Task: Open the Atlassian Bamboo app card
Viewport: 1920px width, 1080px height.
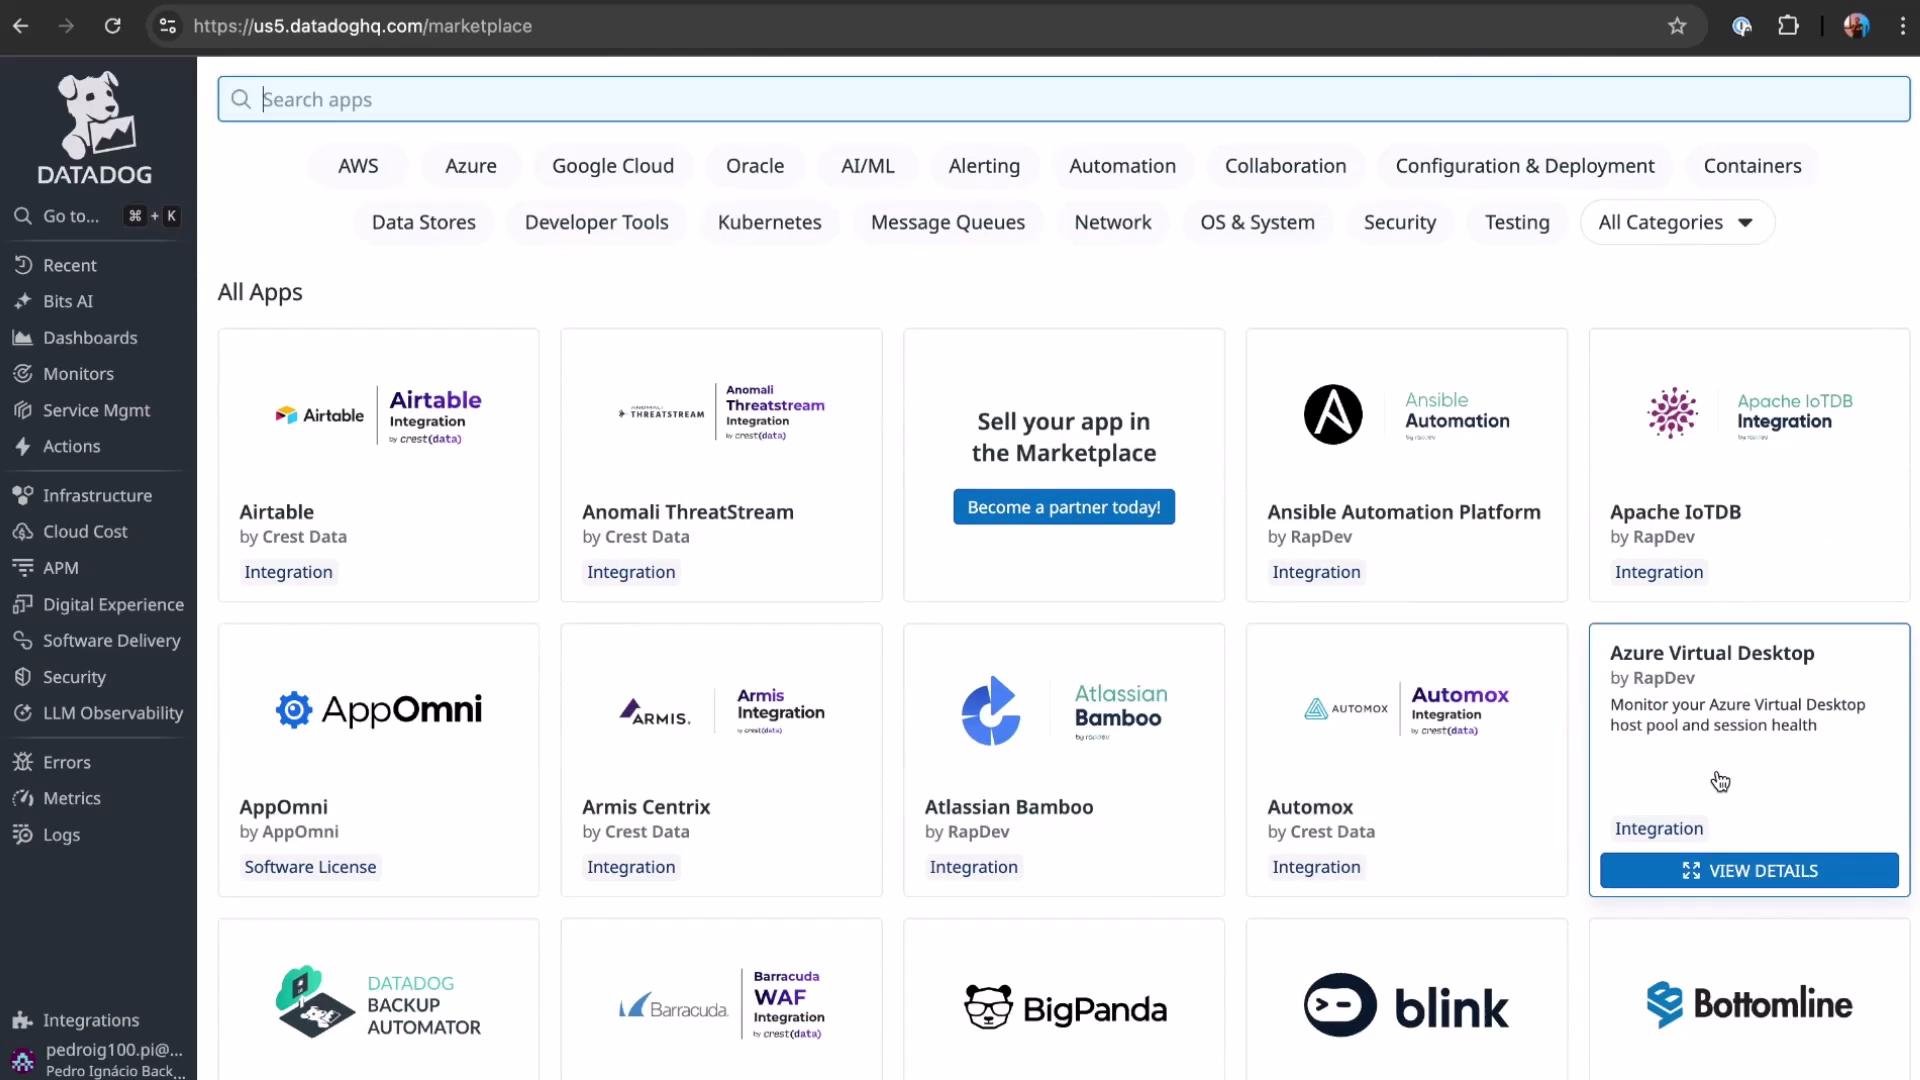Action: pos(1064,760)
